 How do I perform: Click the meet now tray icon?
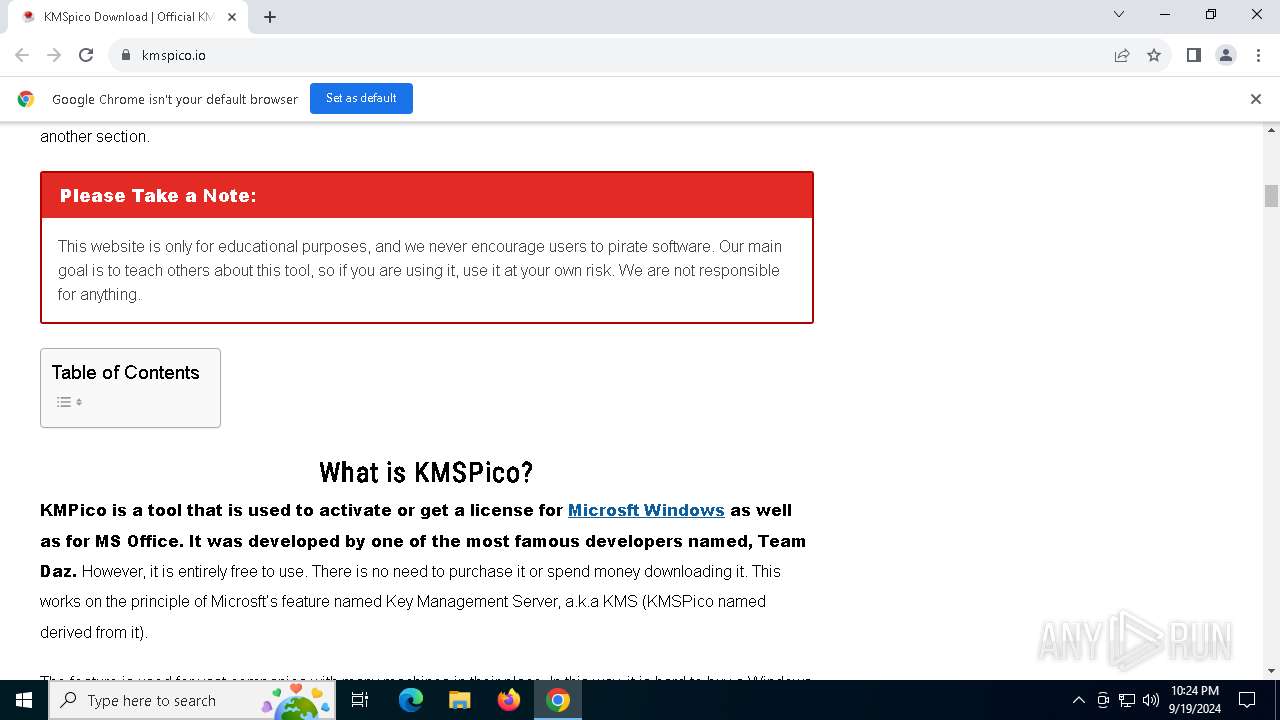(1103, 700)
